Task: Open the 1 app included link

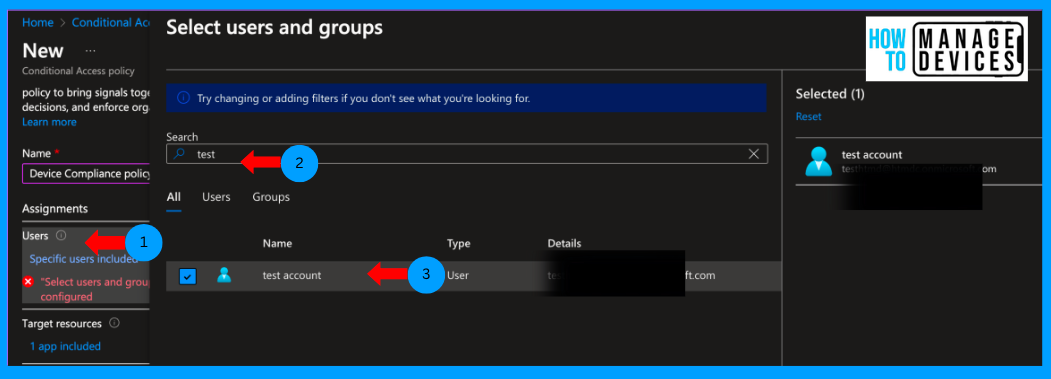Action: (x=65, y=346)
